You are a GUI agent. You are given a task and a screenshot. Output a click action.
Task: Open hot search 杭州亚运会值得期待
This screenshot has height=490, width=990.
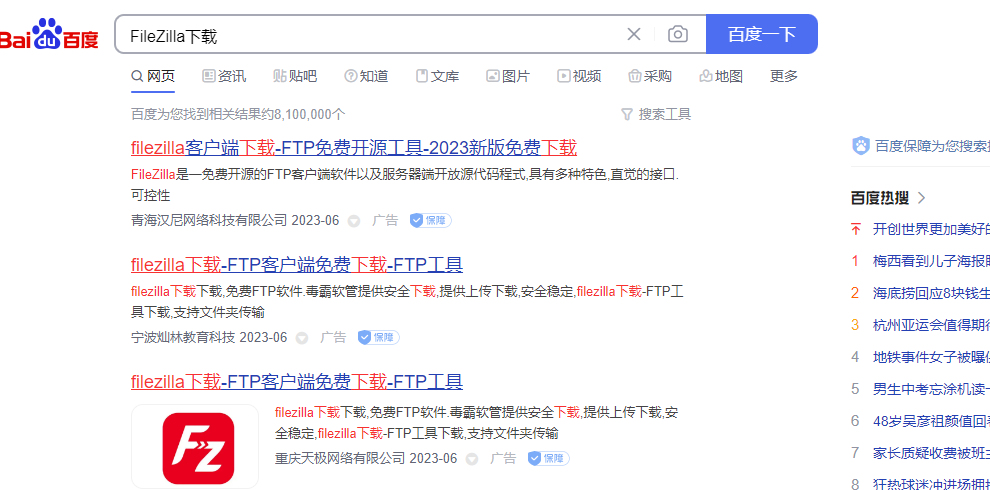click(931, 325)
